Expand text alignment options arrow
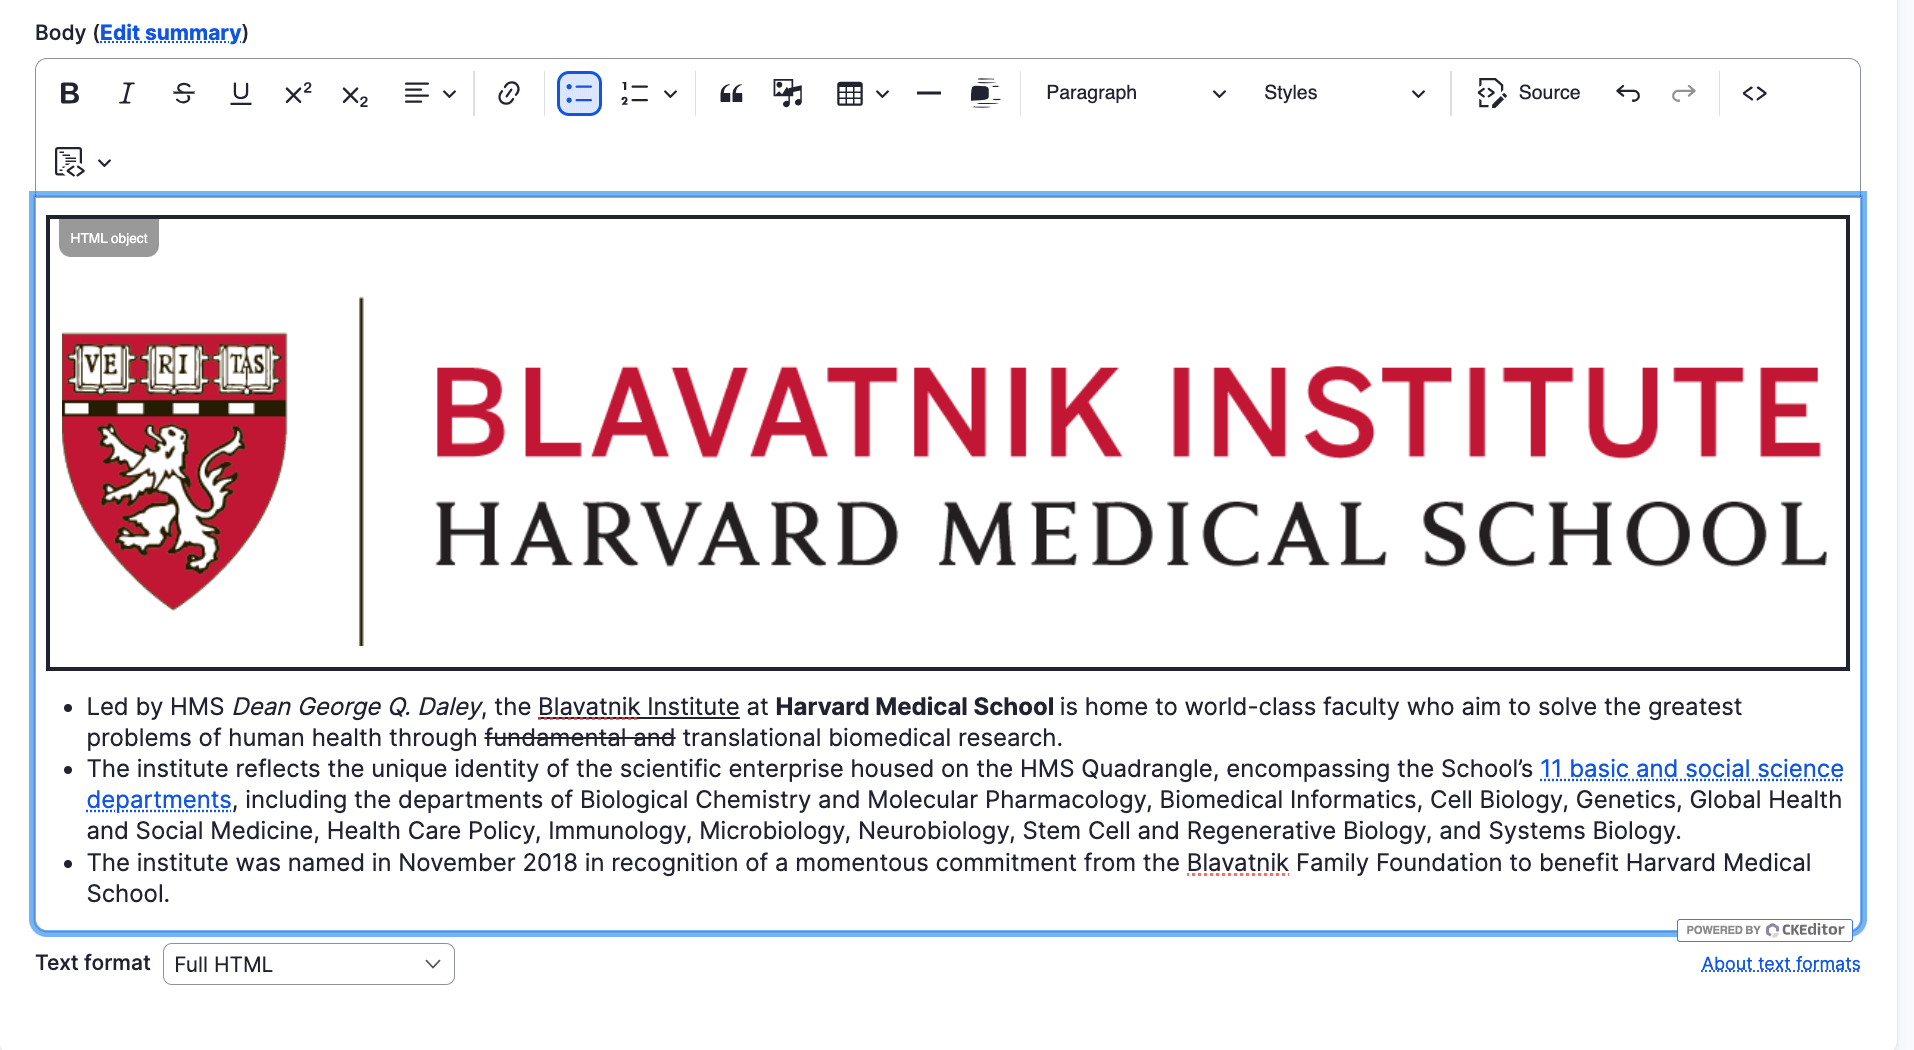 coord(450,94)
